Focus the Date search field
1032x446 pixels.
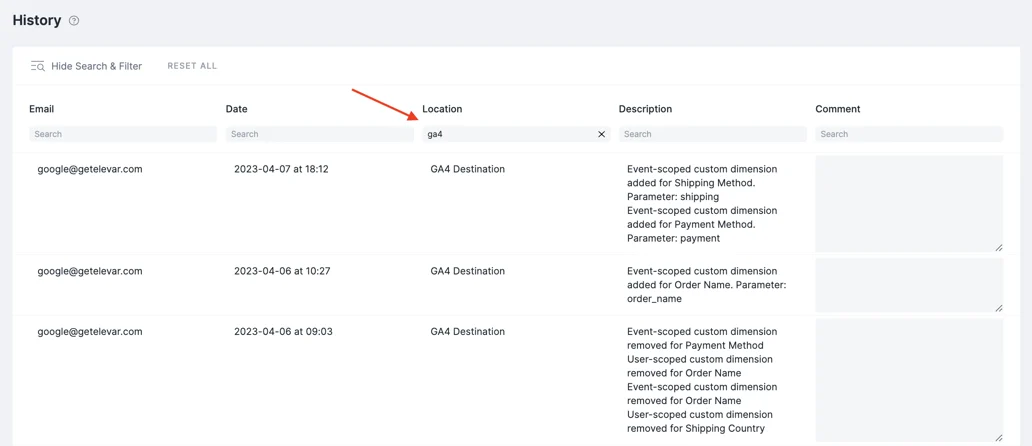coord(319,134)
